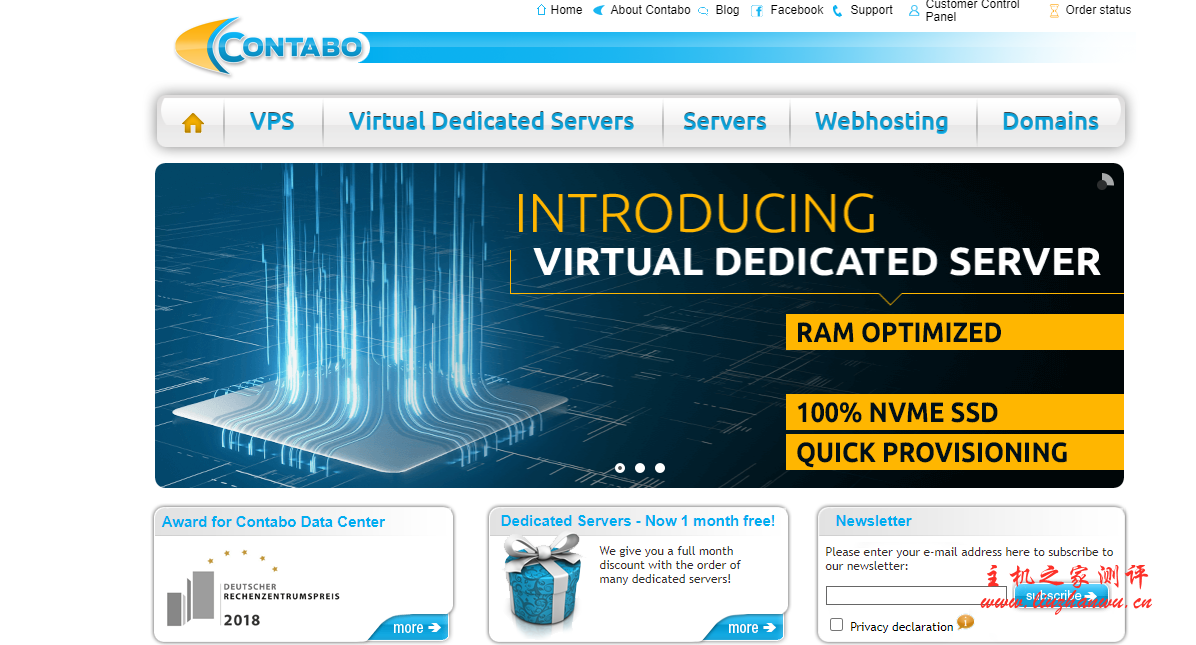1196x645 pixels.
Task: Click the Facebook icon in top bar
Action: click(x=758, y=10)
